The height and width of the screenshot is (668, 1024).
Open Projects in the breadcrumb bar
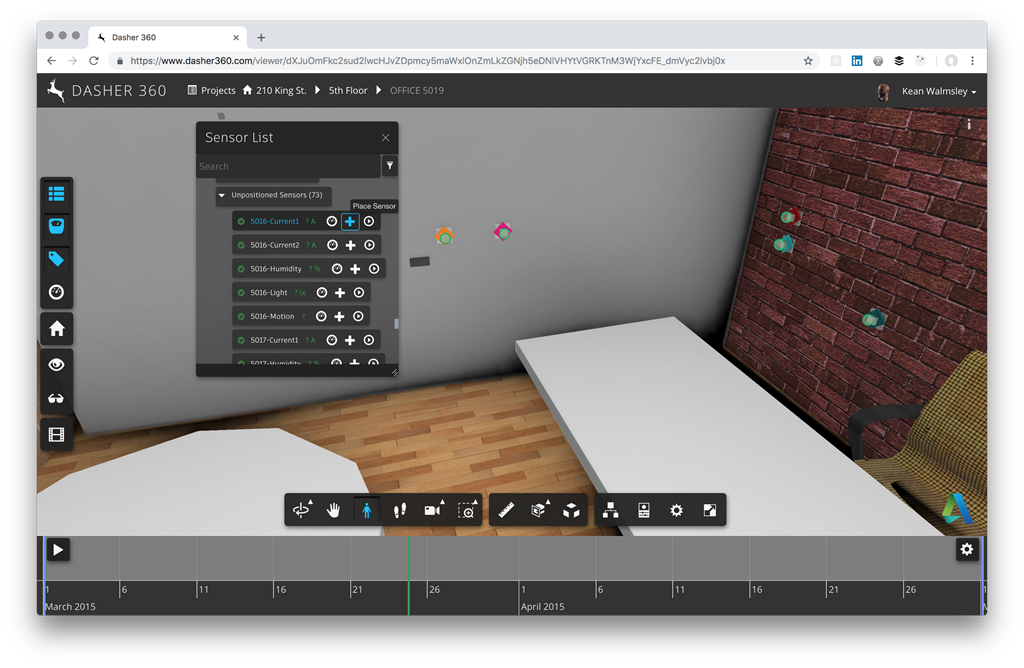[211, 91]
